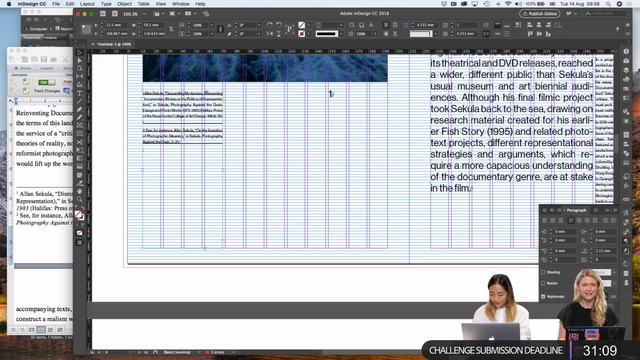
Task: Click the Fill and Stroke indicator in toolbox
Action: pyautogui.click(x=80, y=215)
